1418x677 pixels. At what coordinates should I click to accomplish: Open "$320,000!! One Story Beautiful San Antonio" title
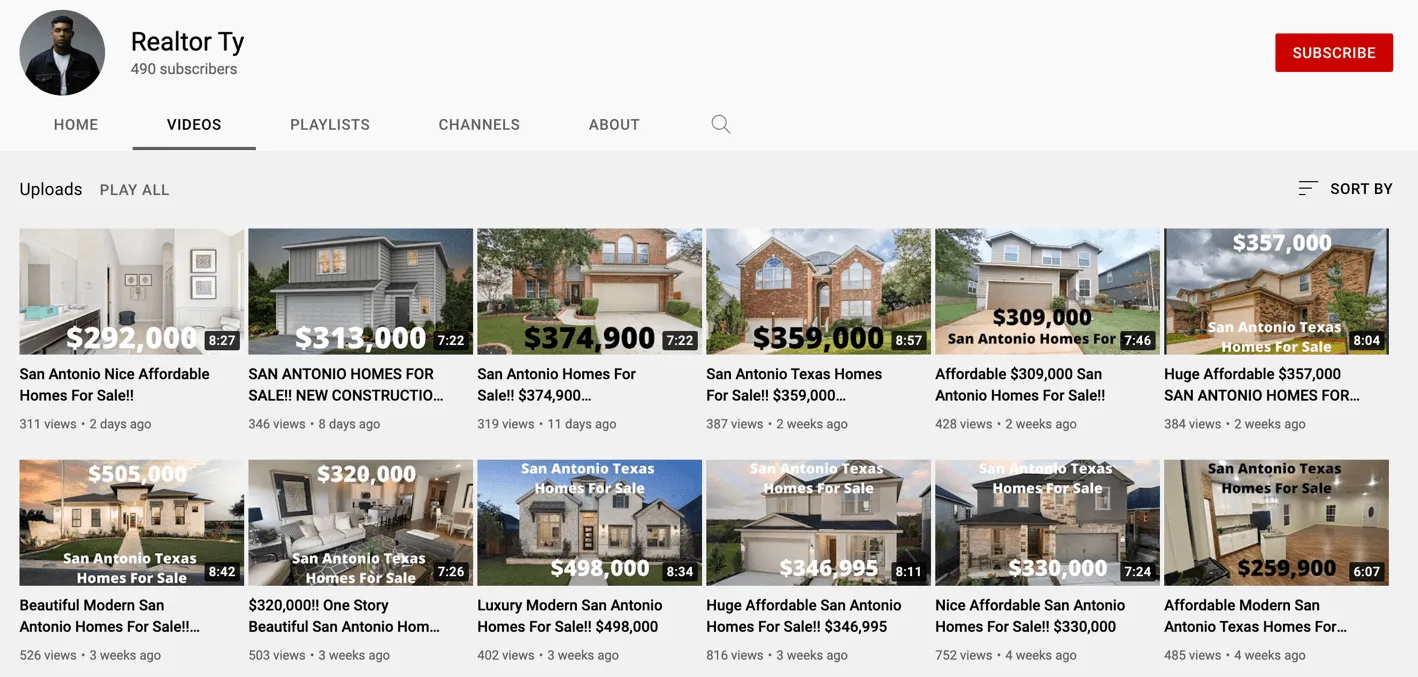(x=344, y=616)
